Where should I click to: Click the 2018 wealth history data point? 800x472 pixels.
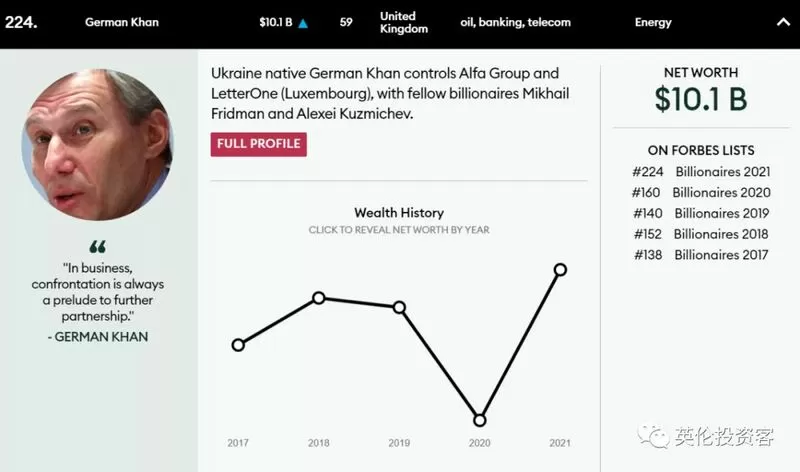319,298
